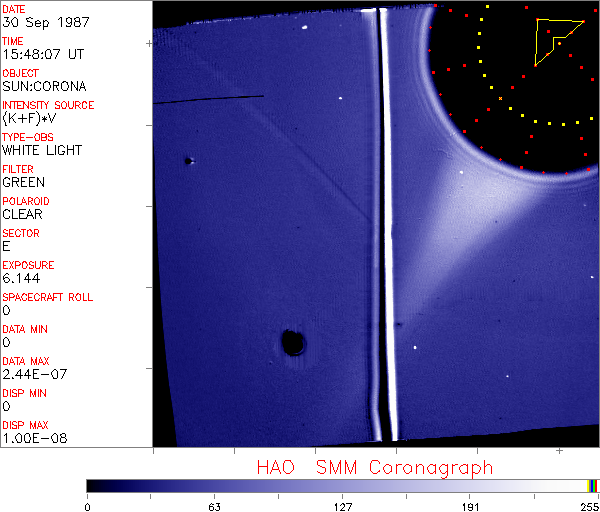Click the DISP MIN label
The width and height of the screenshot is (600, 512).
coord(24,393)
